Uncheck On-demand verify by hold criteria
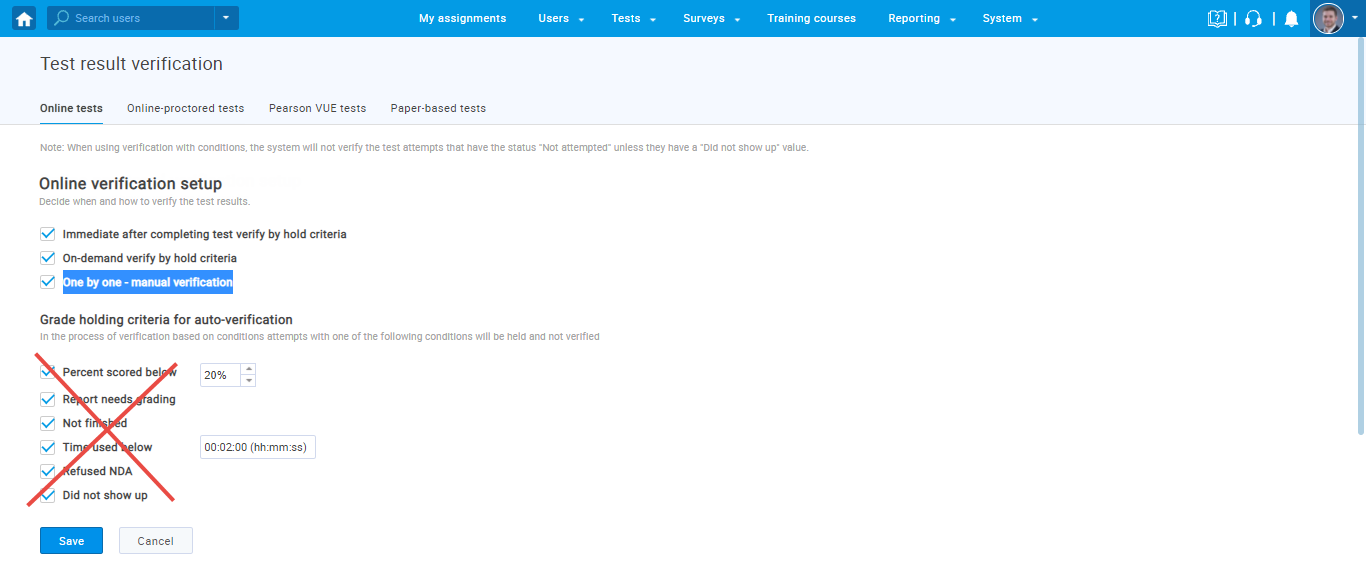Screen dimensions: 1366x573 (47, 258)
